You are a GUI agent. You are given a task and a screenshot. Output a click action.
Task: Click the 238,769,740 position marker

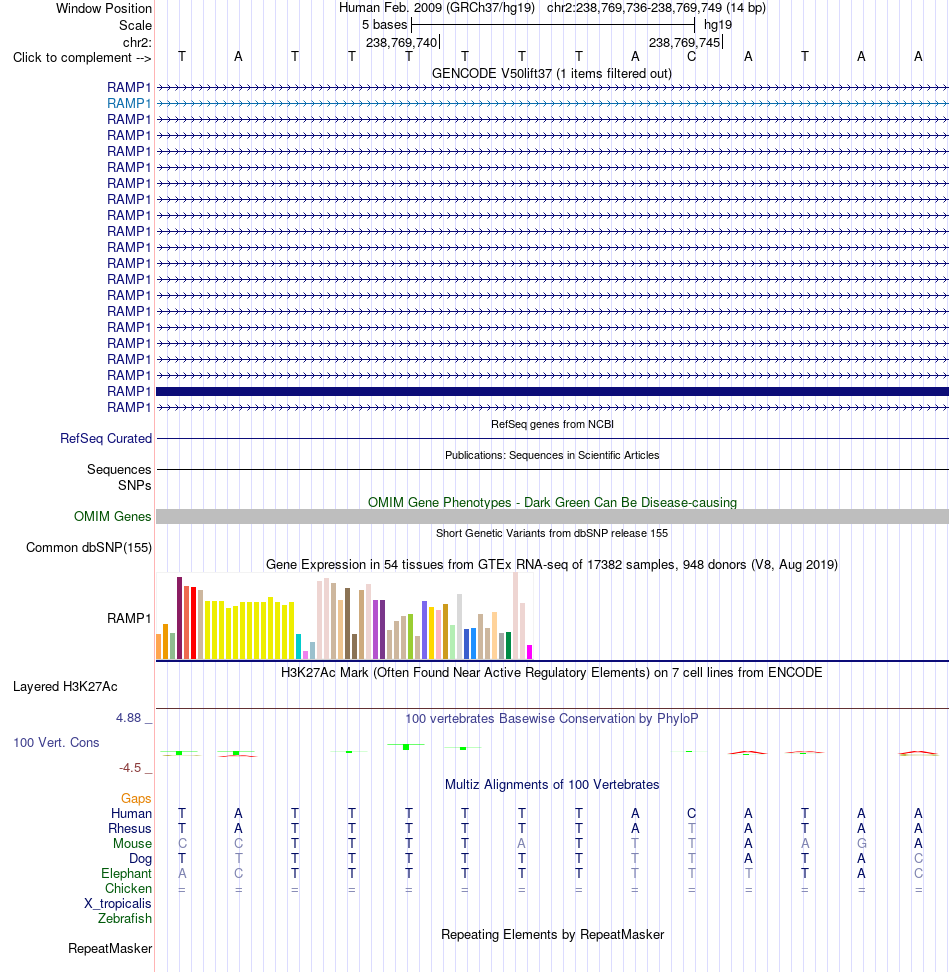point(402,42)
